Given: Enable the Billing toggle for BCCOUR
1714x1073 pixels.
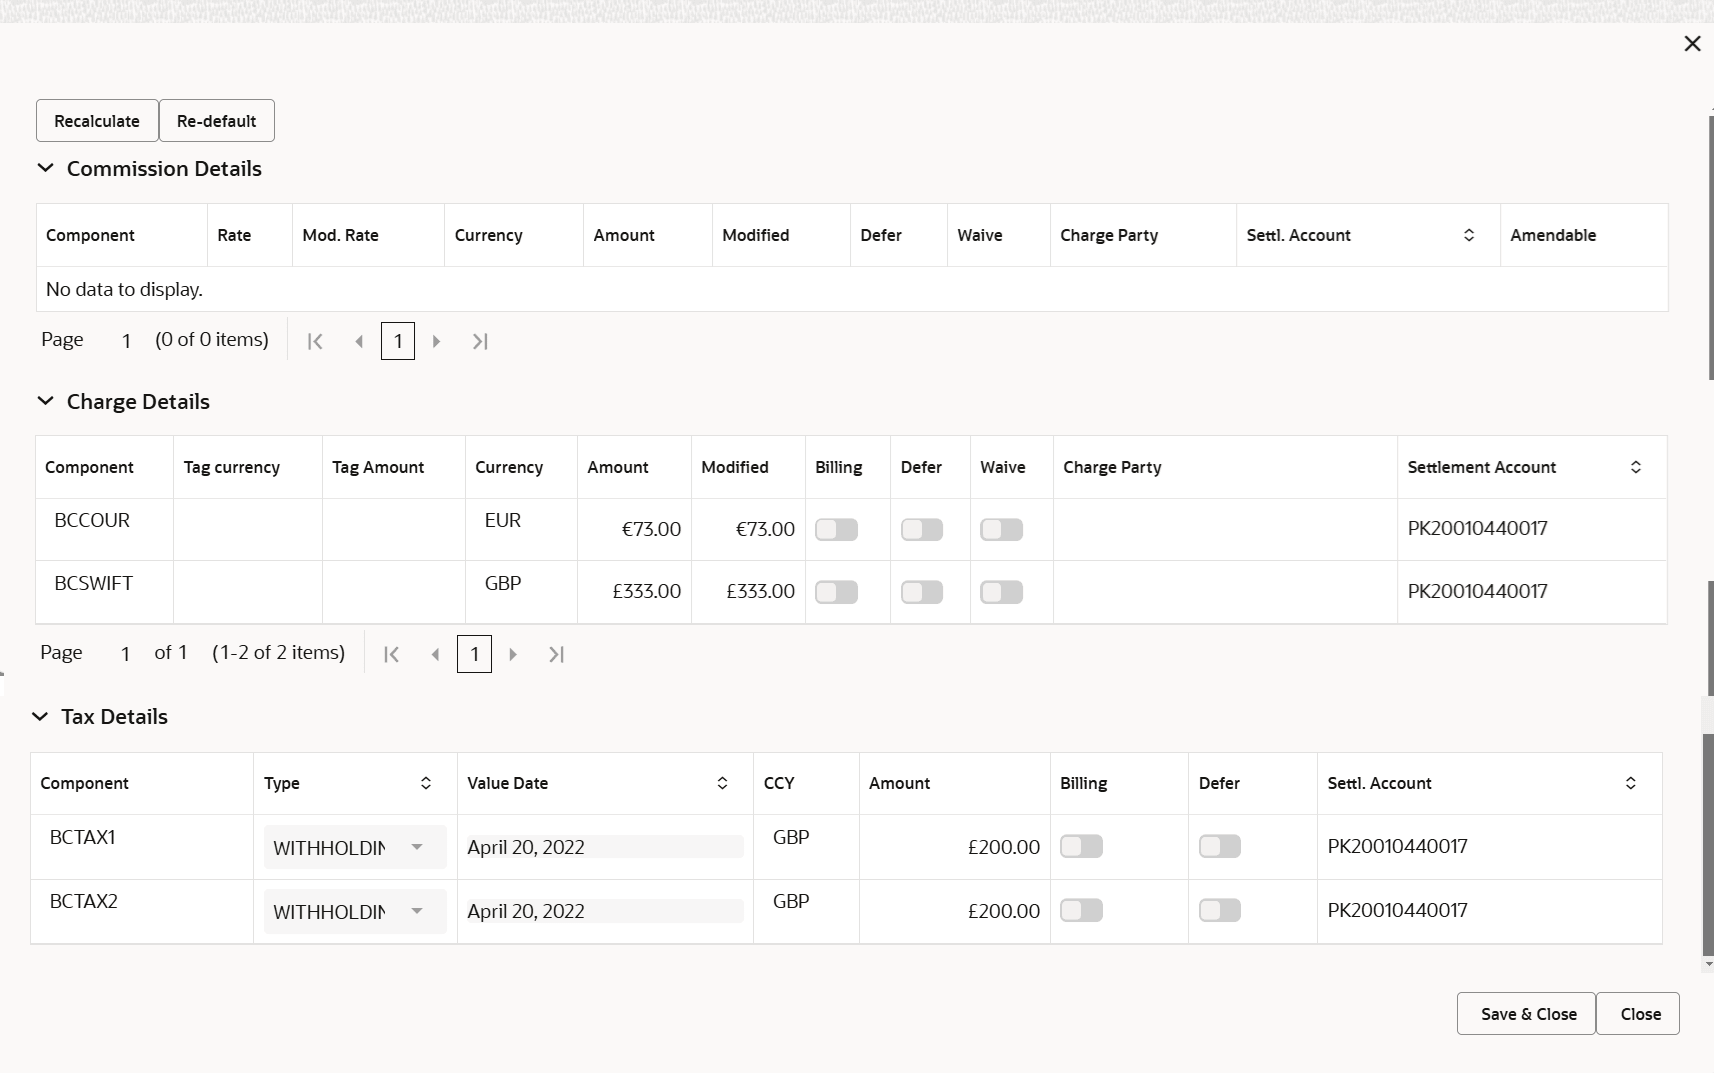Looking at the screenshot, I should click(x=836, y=529).
